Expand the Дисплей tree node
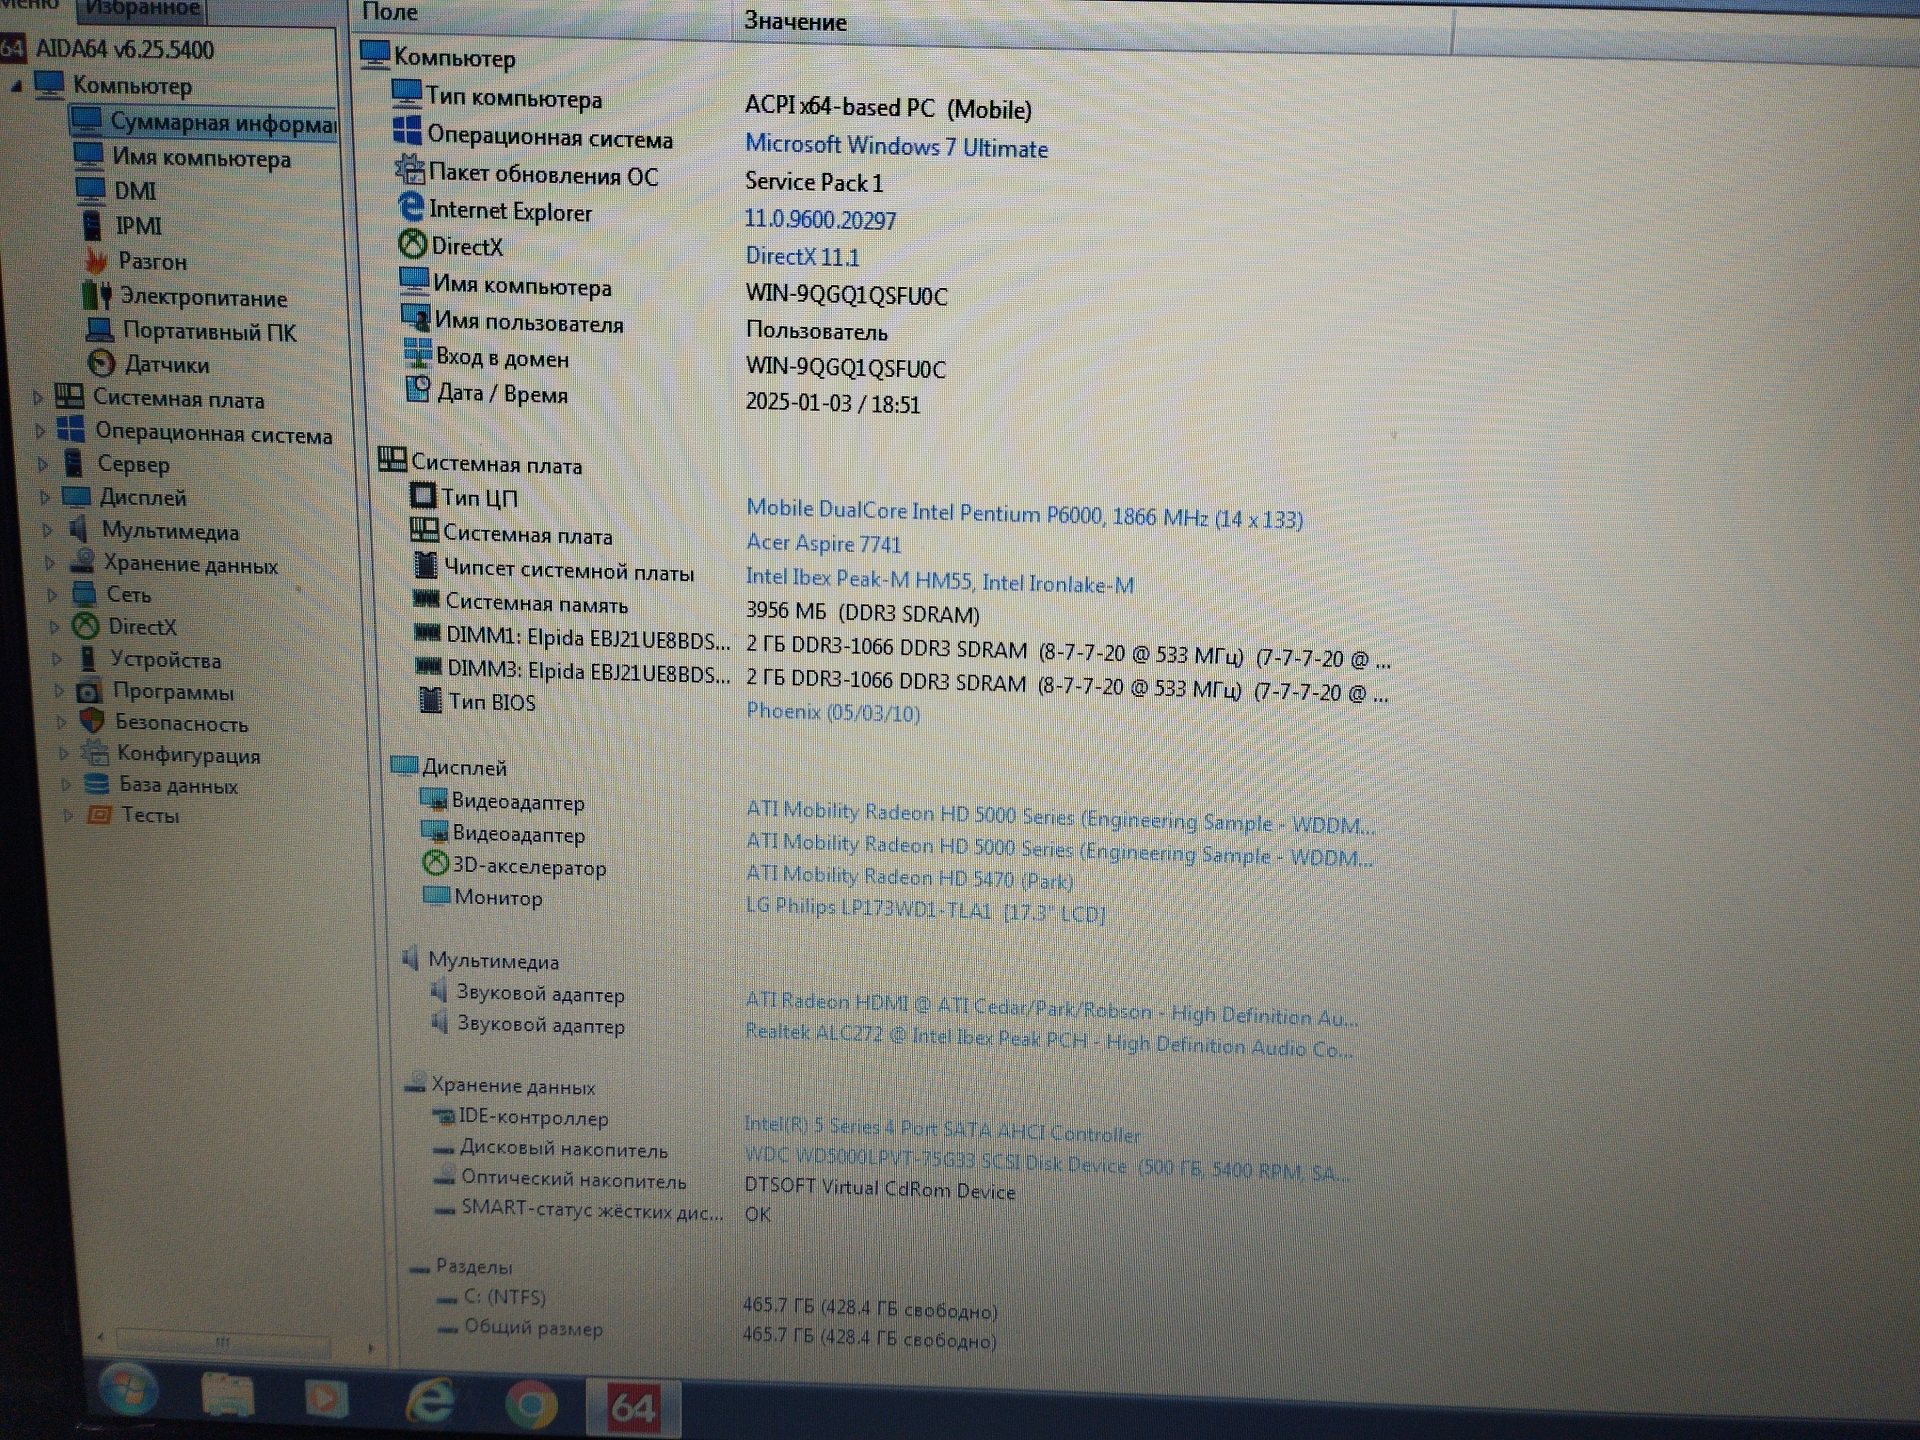1920x1440 pixels. (x=44, y=497)
